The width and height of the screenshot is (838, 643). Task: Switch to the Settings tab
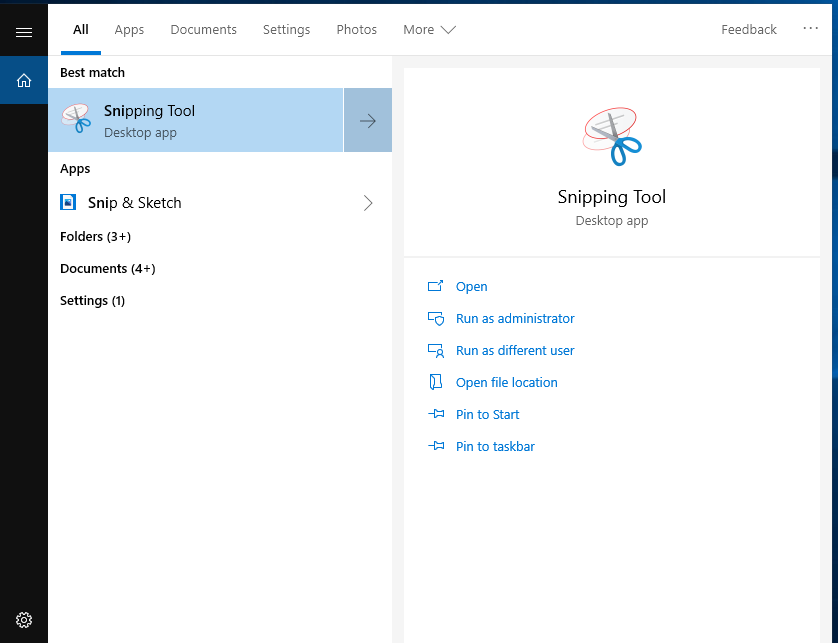pos(286,29)
